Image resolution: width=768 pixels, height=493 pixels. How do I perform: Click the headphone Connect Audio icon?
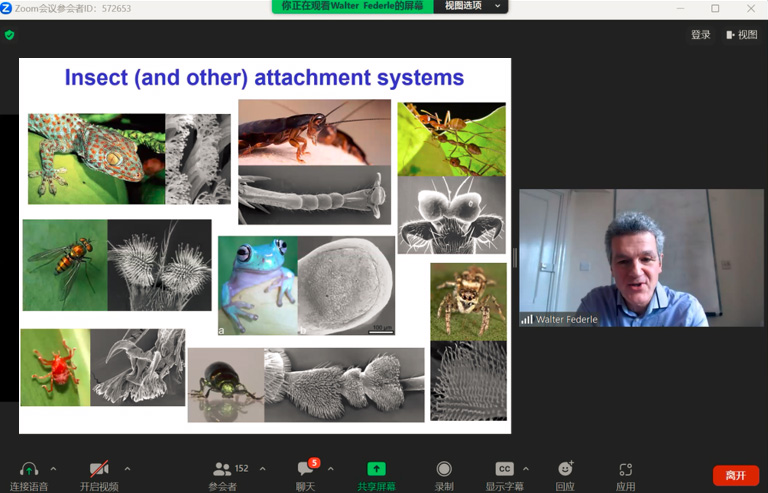pos(29,469)
